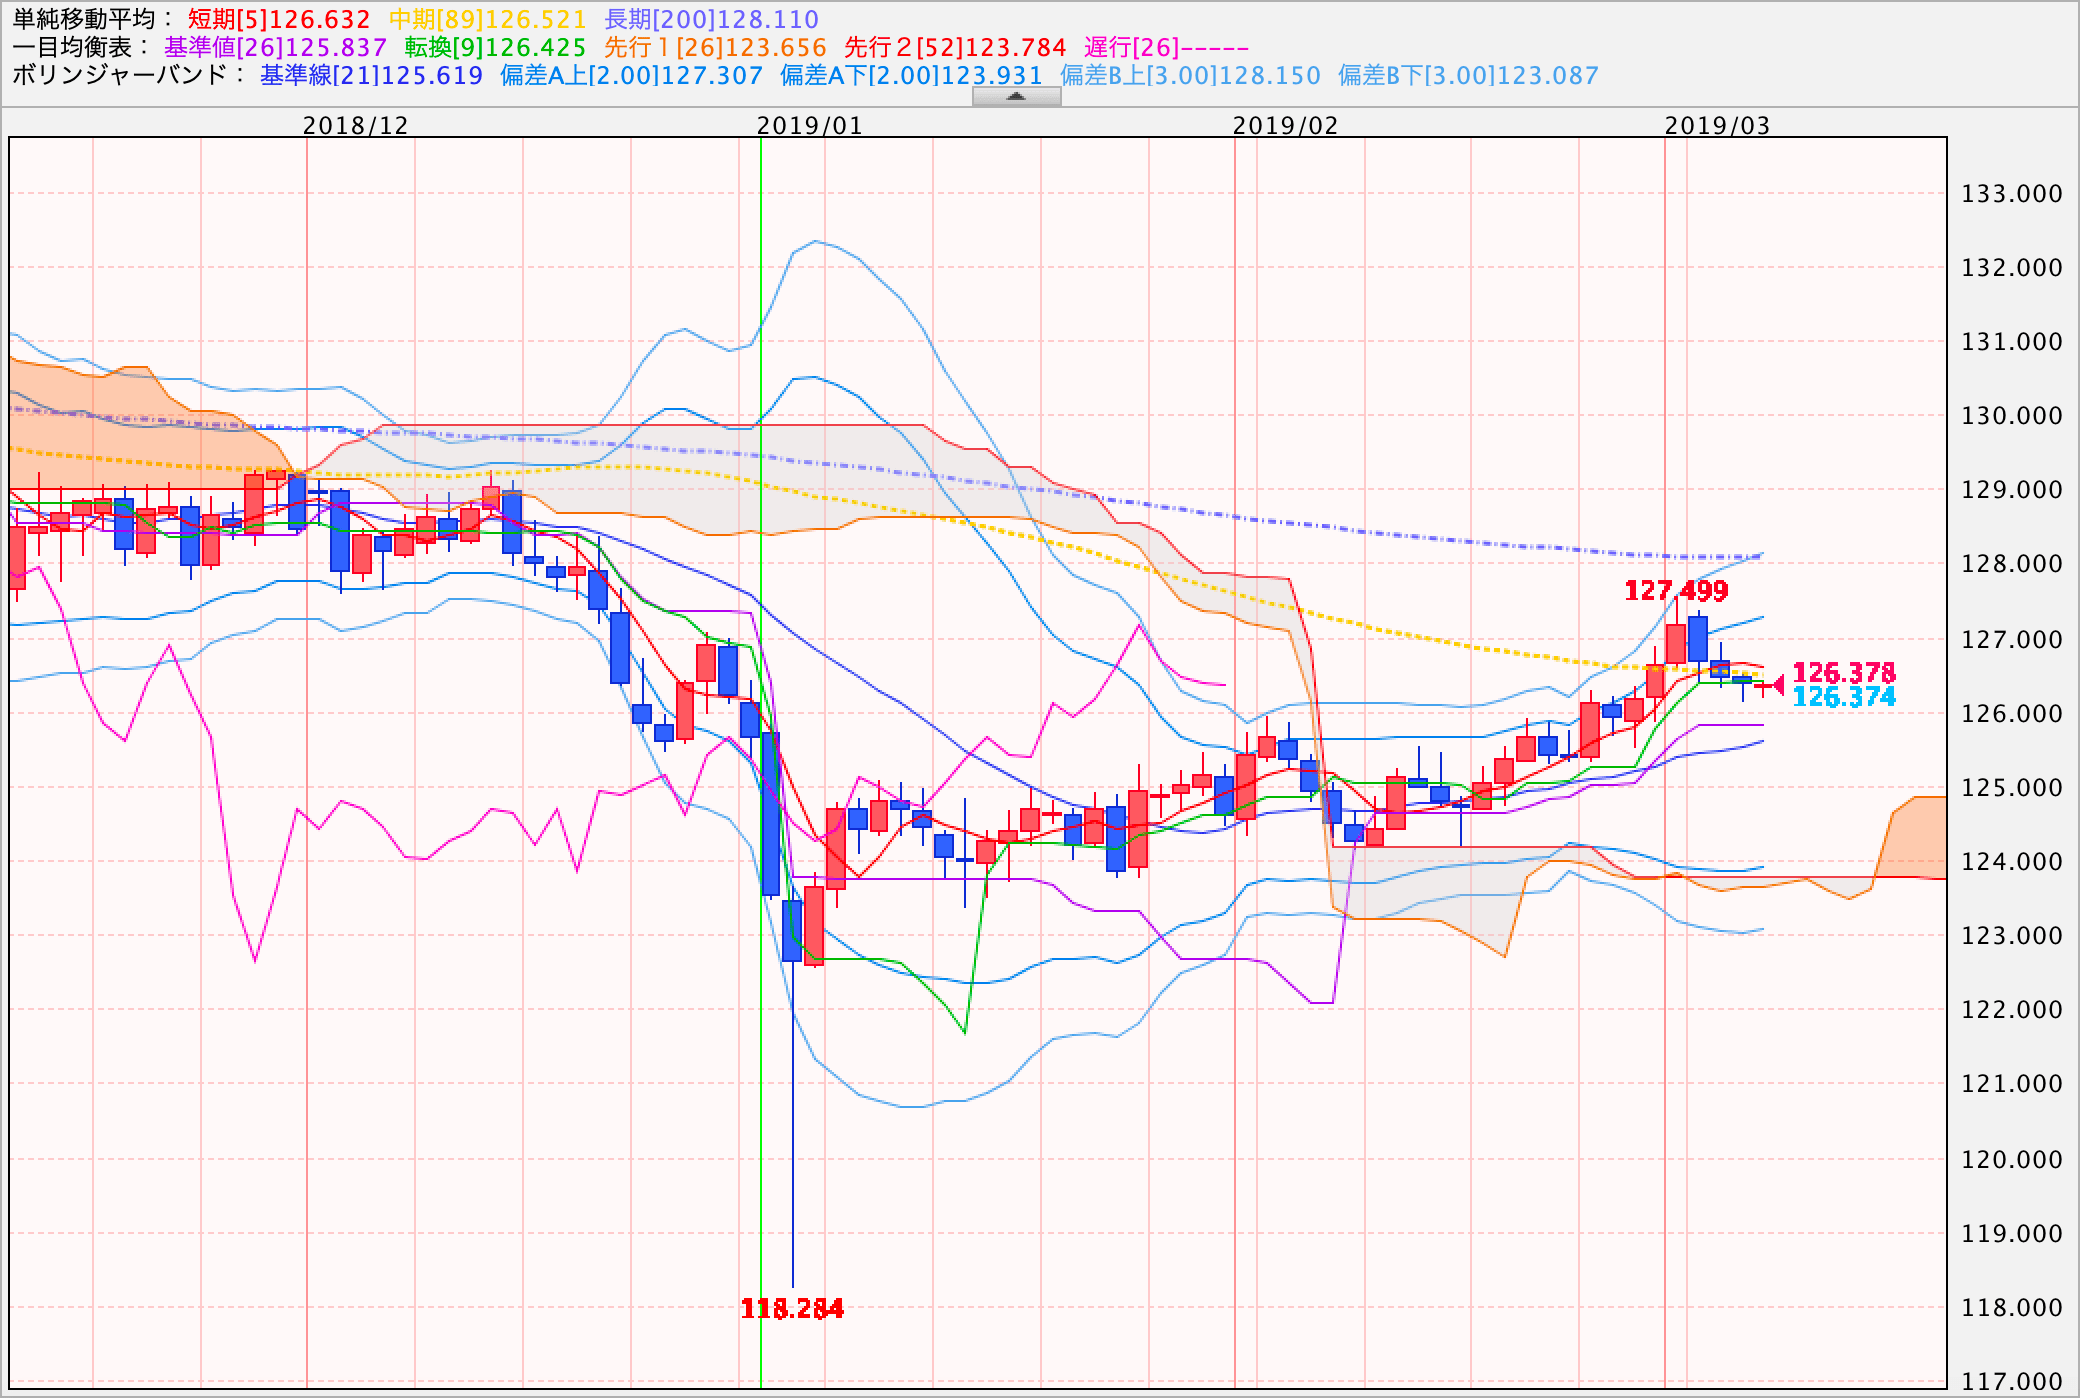Click 偏差A下[2.00]123.931 legend entry
The width and height of the screenshot is (2080, 1398).
[x=911, y=75]
